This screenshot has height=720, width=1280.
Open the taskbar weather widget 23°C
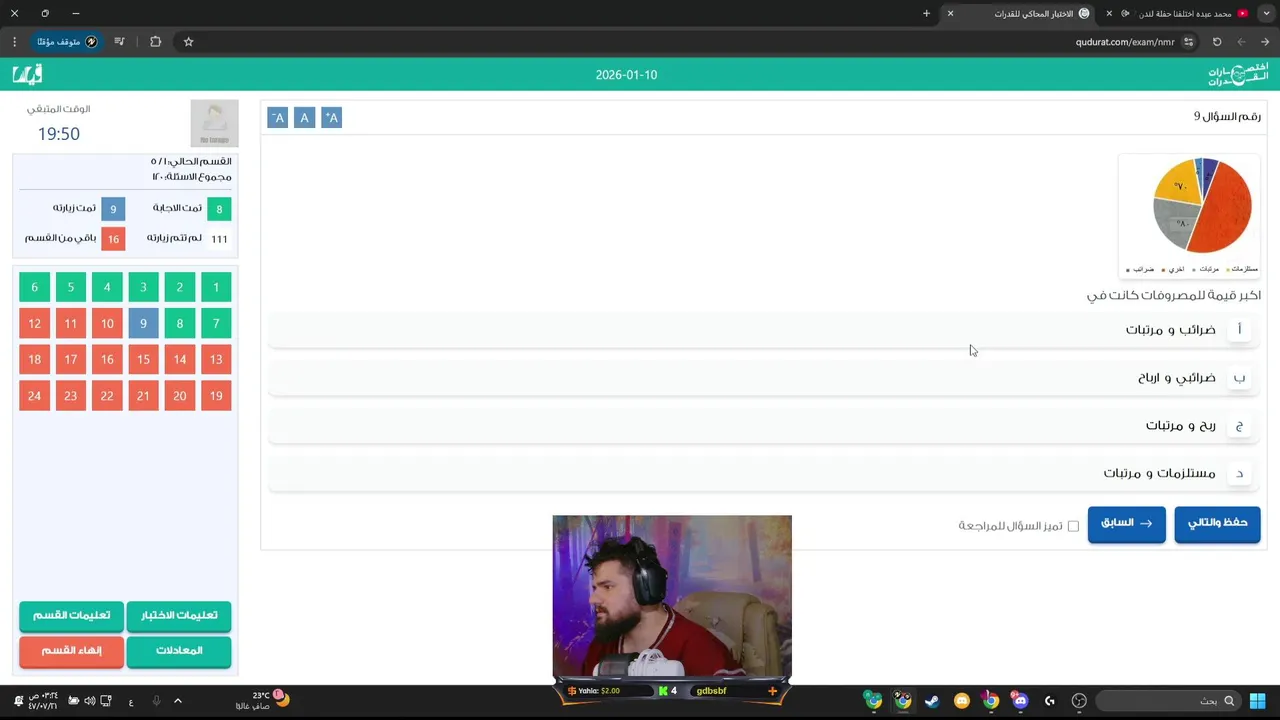point(262,700)
